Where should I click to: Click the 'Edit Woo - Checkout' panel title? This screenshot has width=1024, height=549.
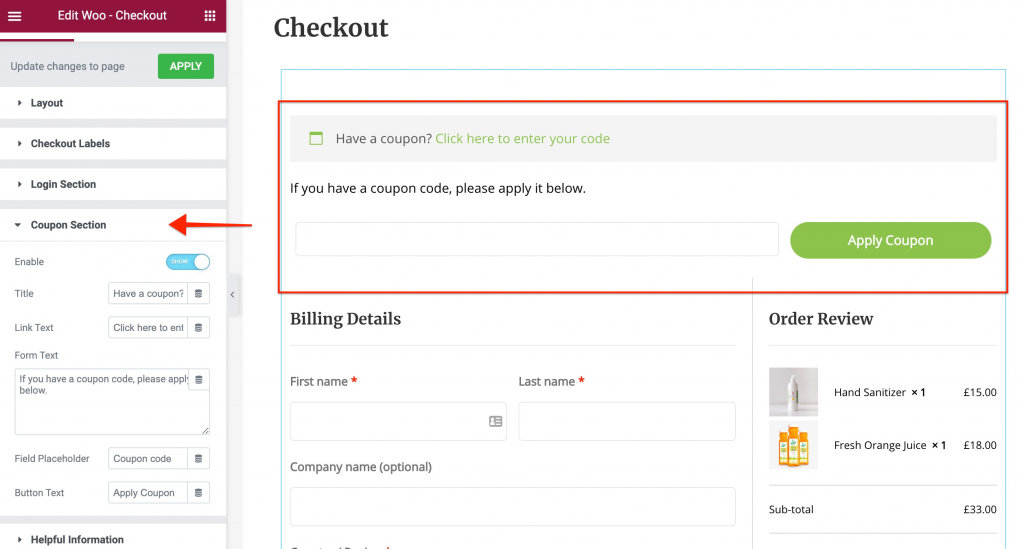click(x=112, y=16)
